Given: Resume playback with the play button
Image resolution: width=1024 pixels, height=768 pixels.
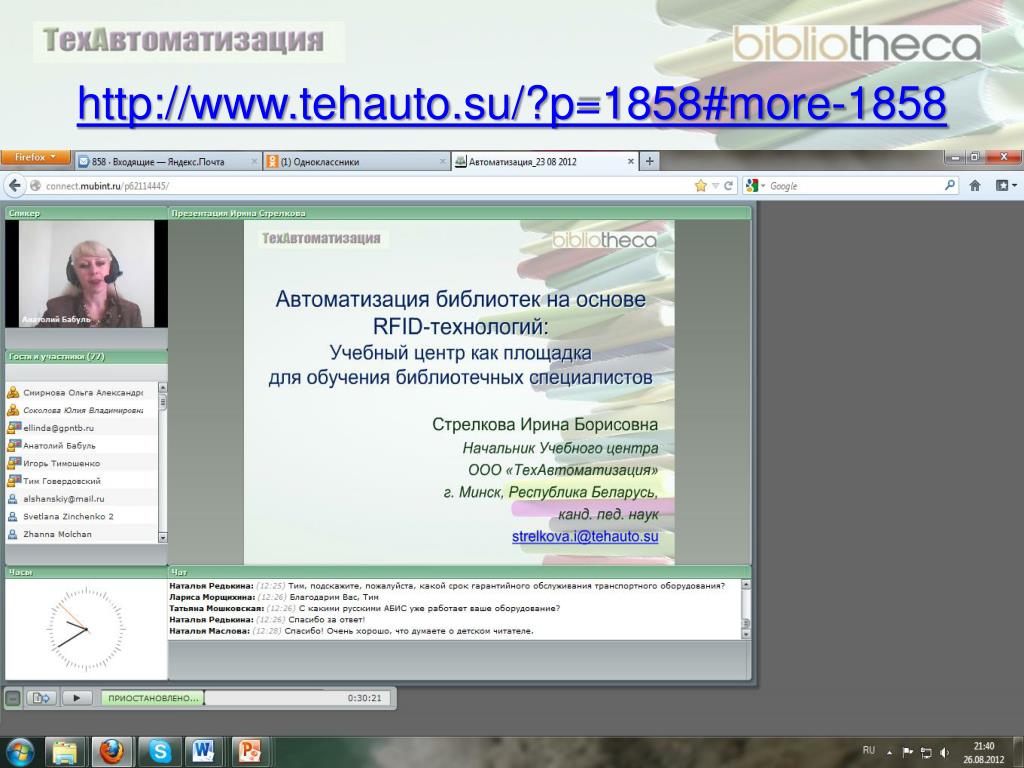Looking at the screenshot, I should click(x=77, y=698).
